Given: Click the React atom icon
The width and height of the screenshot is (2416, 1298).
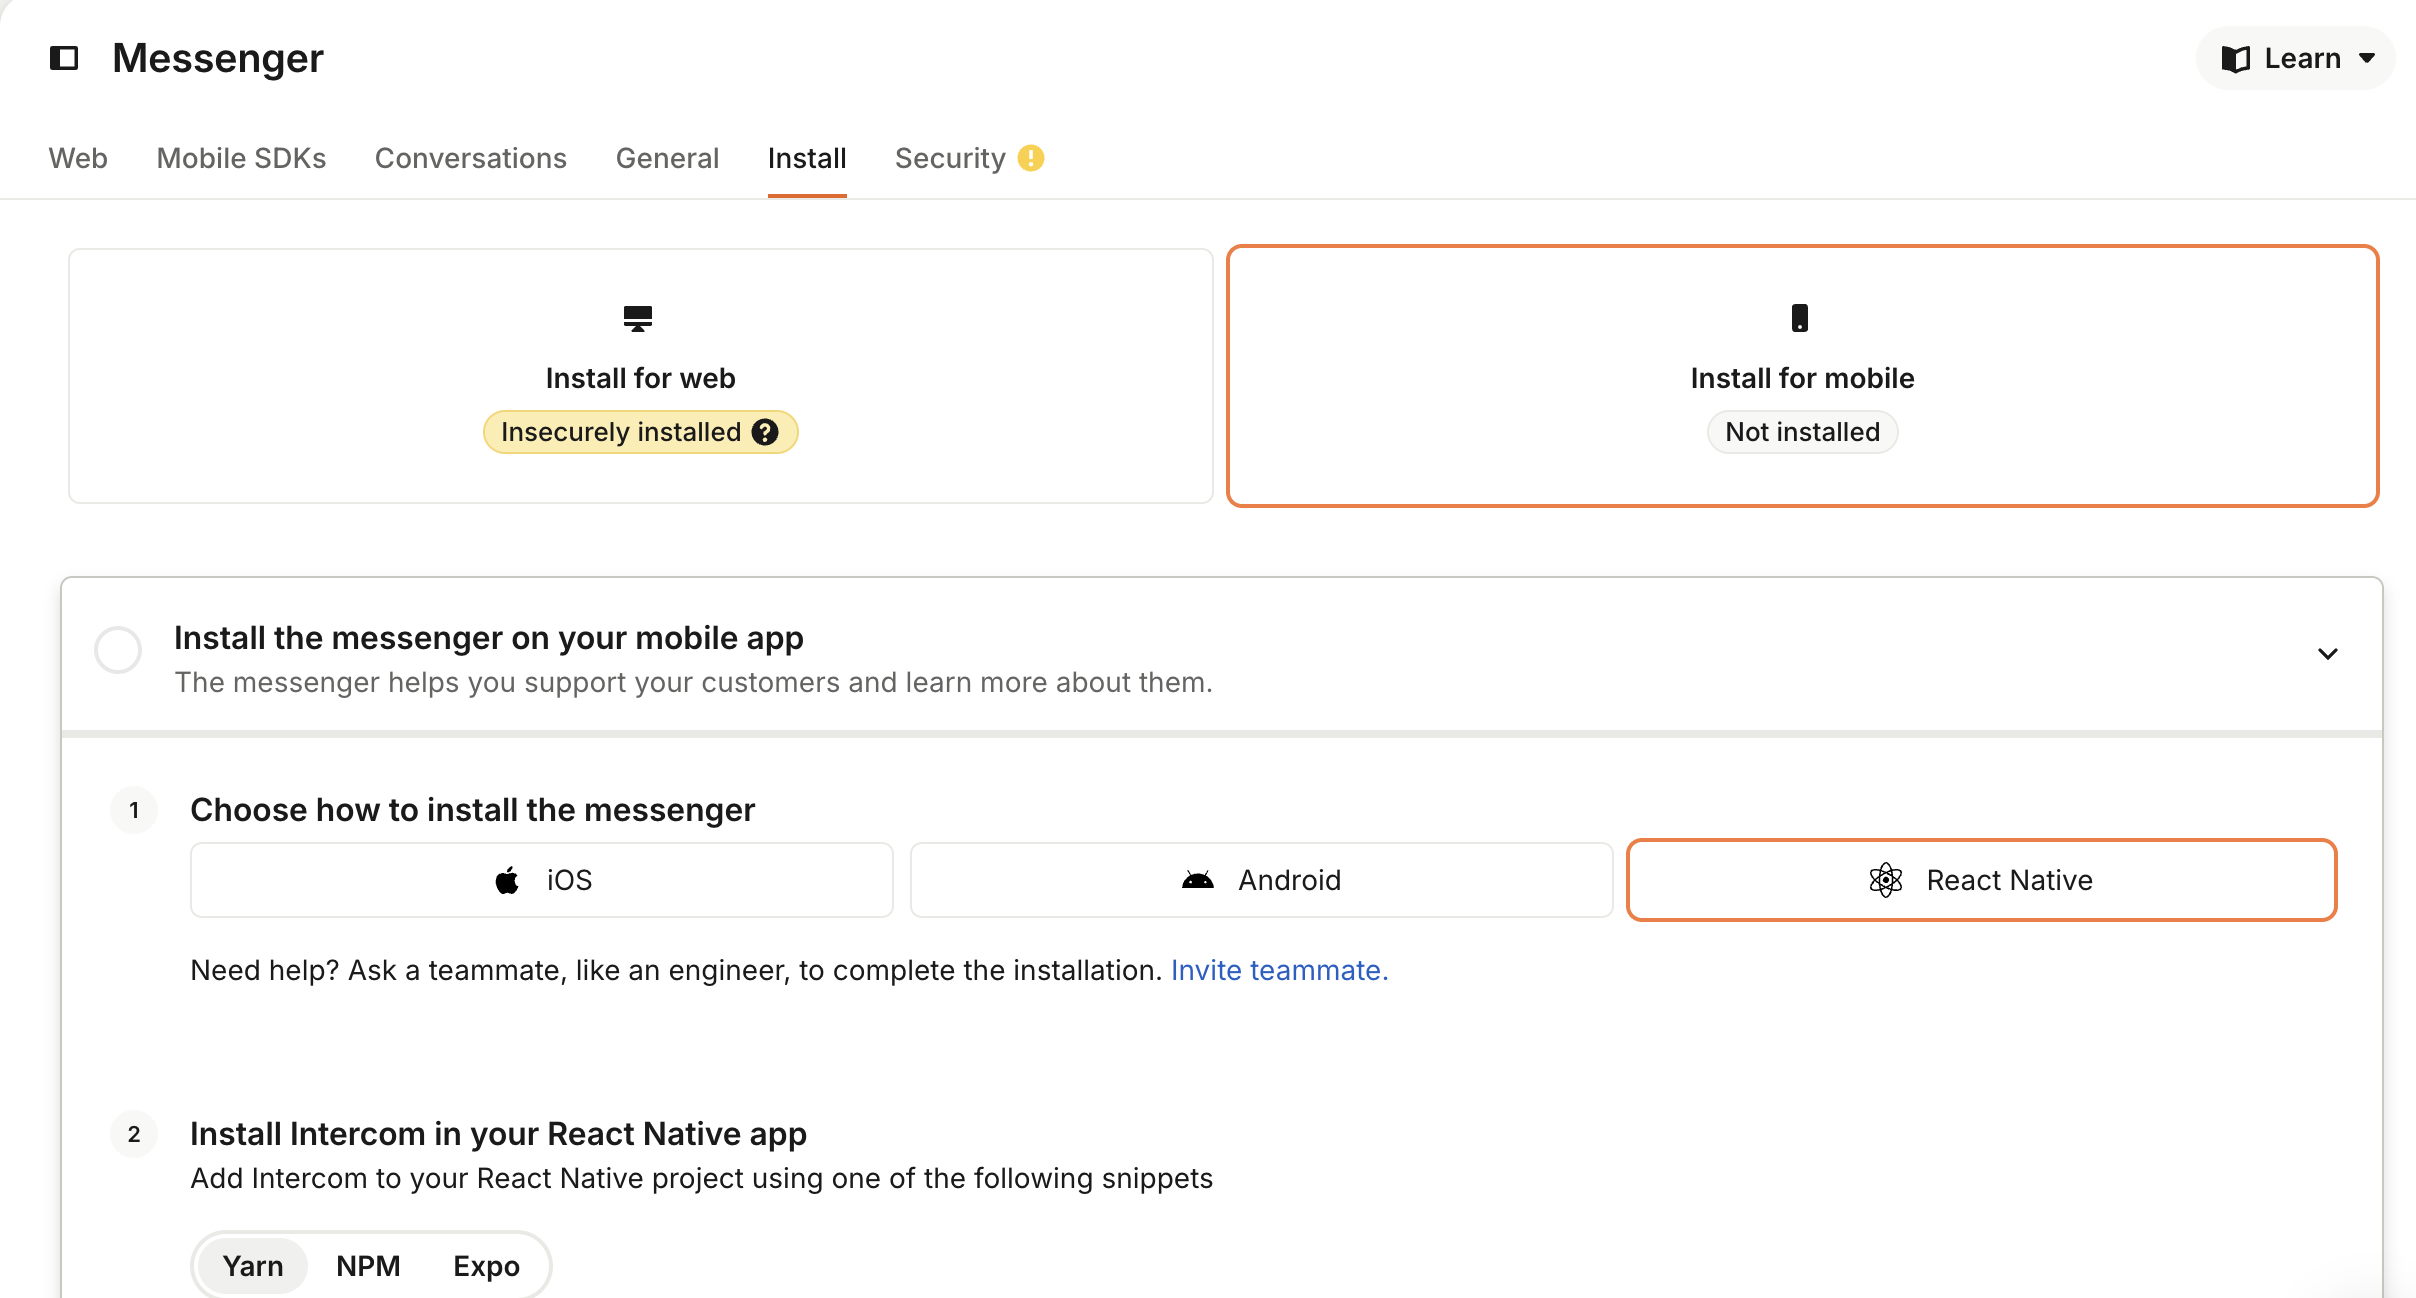Looking at the screenshot, I should (1886, 880).
